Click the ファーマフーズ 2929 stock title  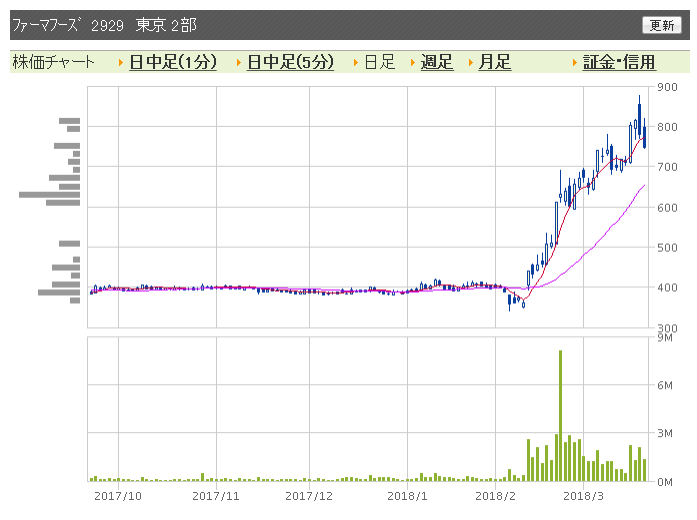[x=68, y=25]
